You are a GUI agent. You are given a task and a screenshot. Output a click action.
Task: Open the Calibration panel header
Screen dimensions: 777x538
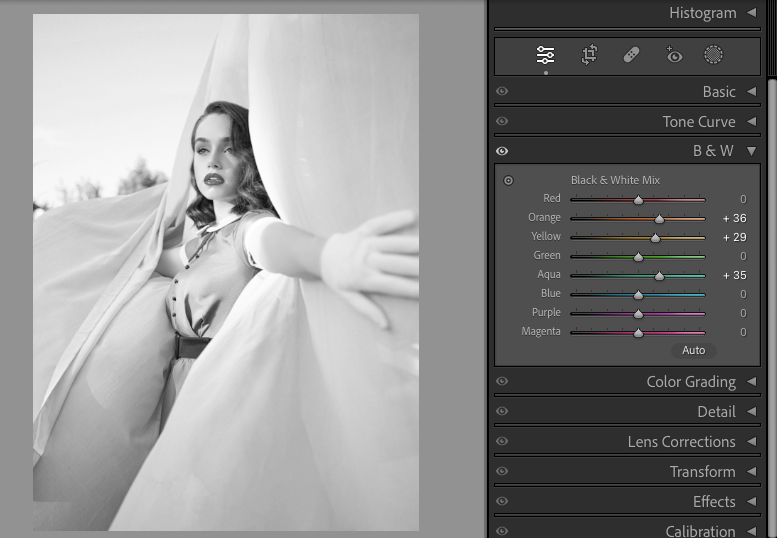pyautogui.click(x=700, y=531)
